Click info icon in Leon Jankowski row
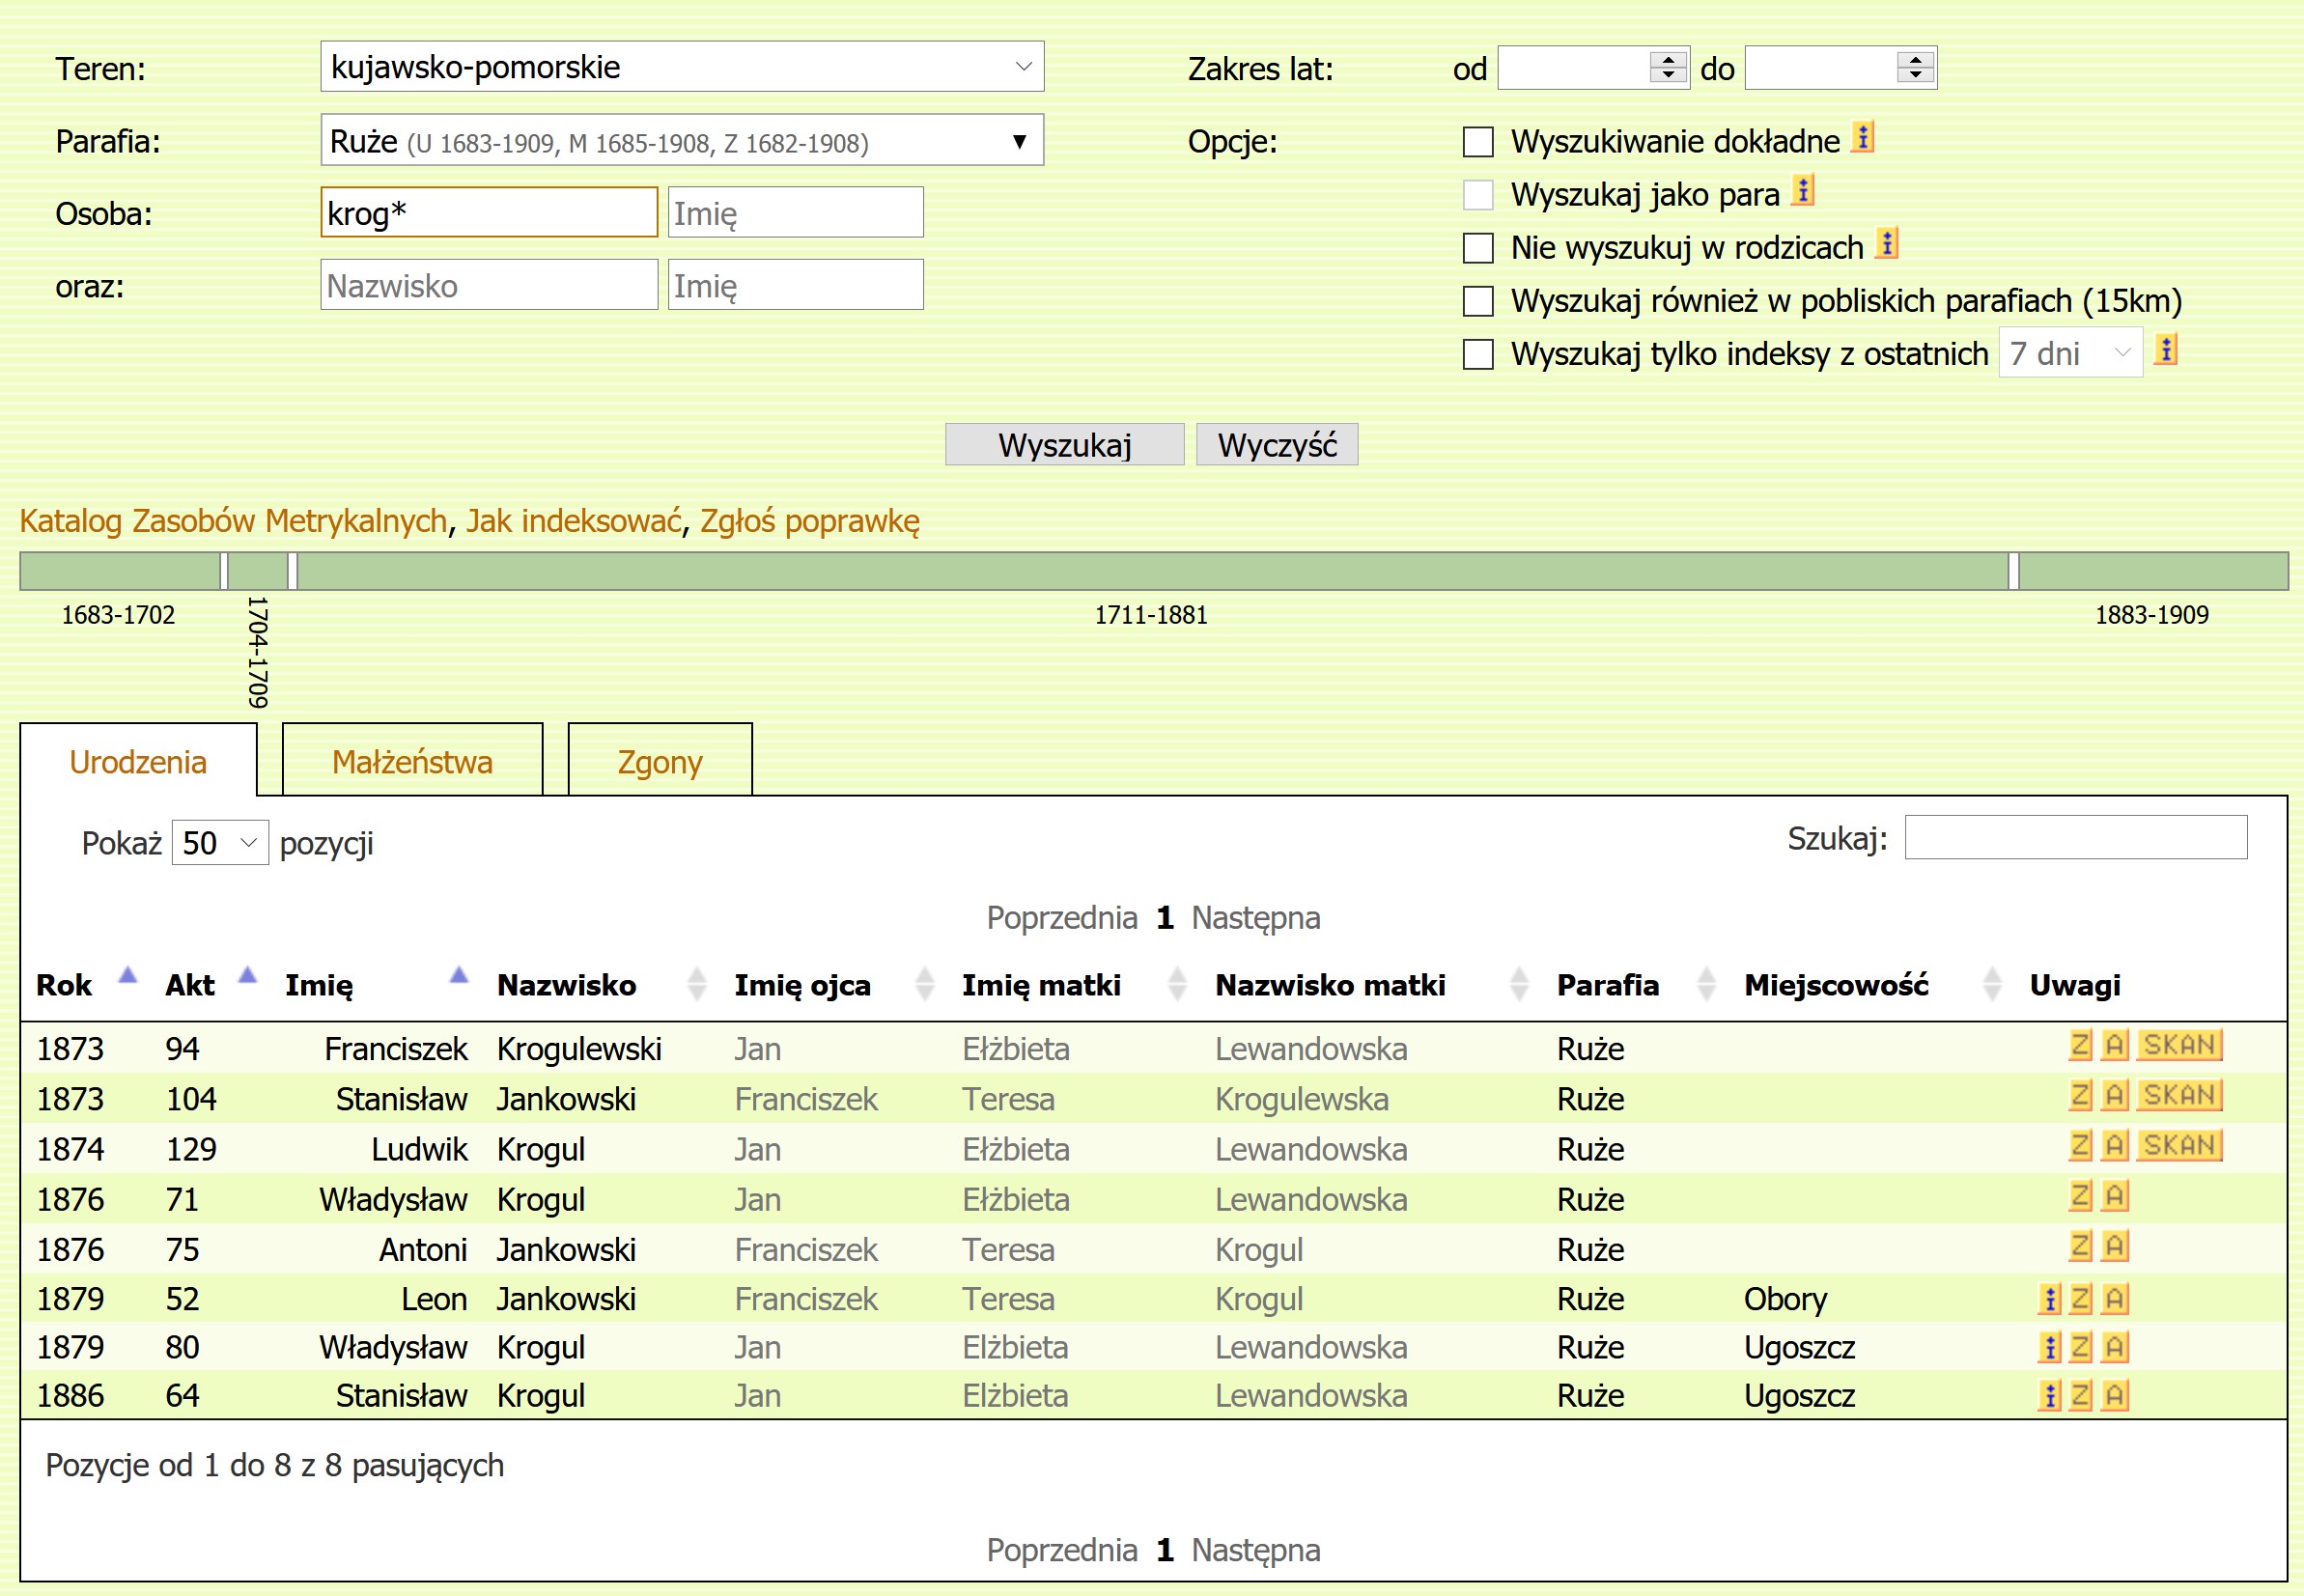Viewport: 2304px width, 1596px height. [x=2049, y=1299]
